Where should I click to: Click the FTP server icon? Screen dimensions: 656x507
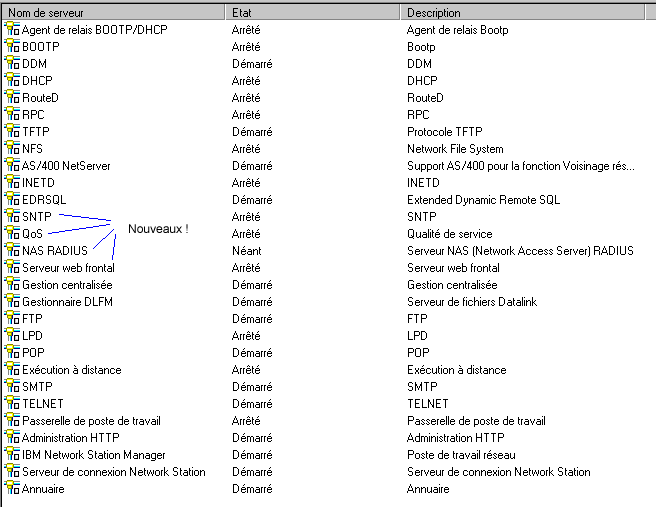[x=12, y=318]
